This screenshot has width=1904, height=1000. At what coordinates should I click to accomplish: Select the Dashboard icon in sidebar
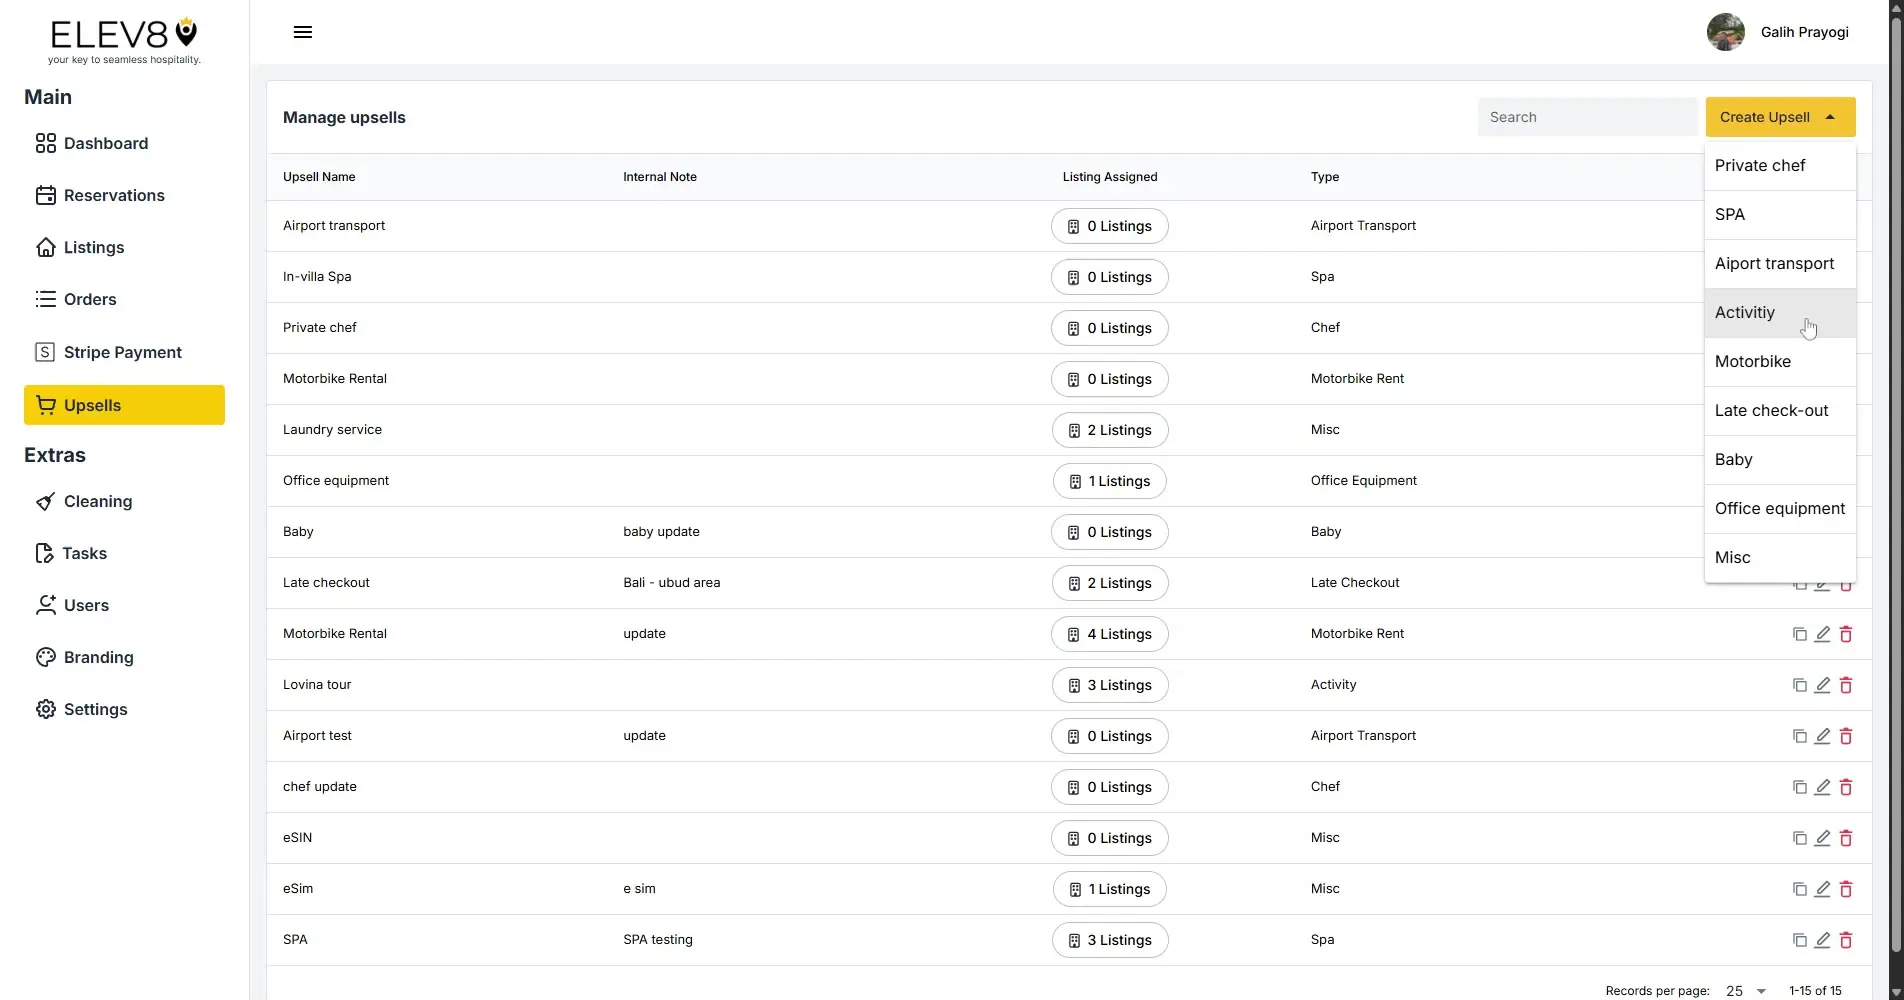45,143
